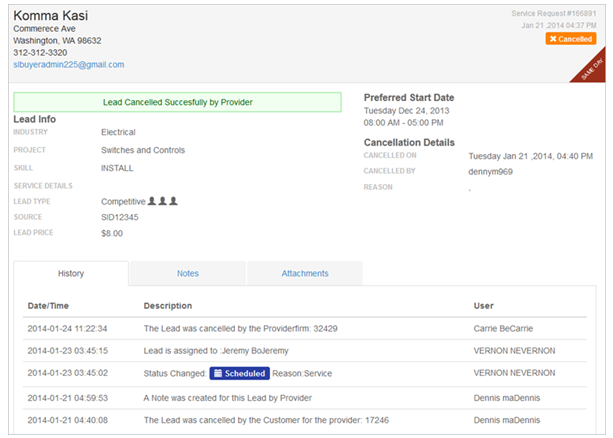
Task: Select the Jeremy BoJeremy assignment history row
Action: point(300,350)
